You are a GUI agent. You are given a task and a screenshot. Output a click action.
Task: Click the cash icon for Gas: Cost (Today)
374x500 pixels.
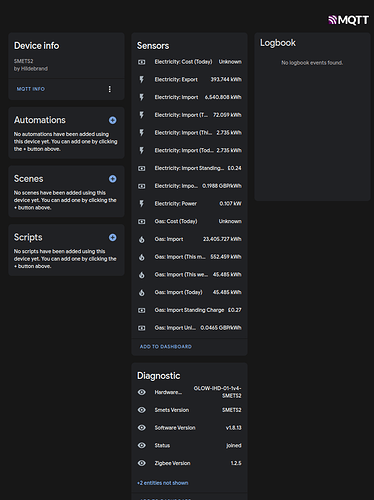(142, 221)
